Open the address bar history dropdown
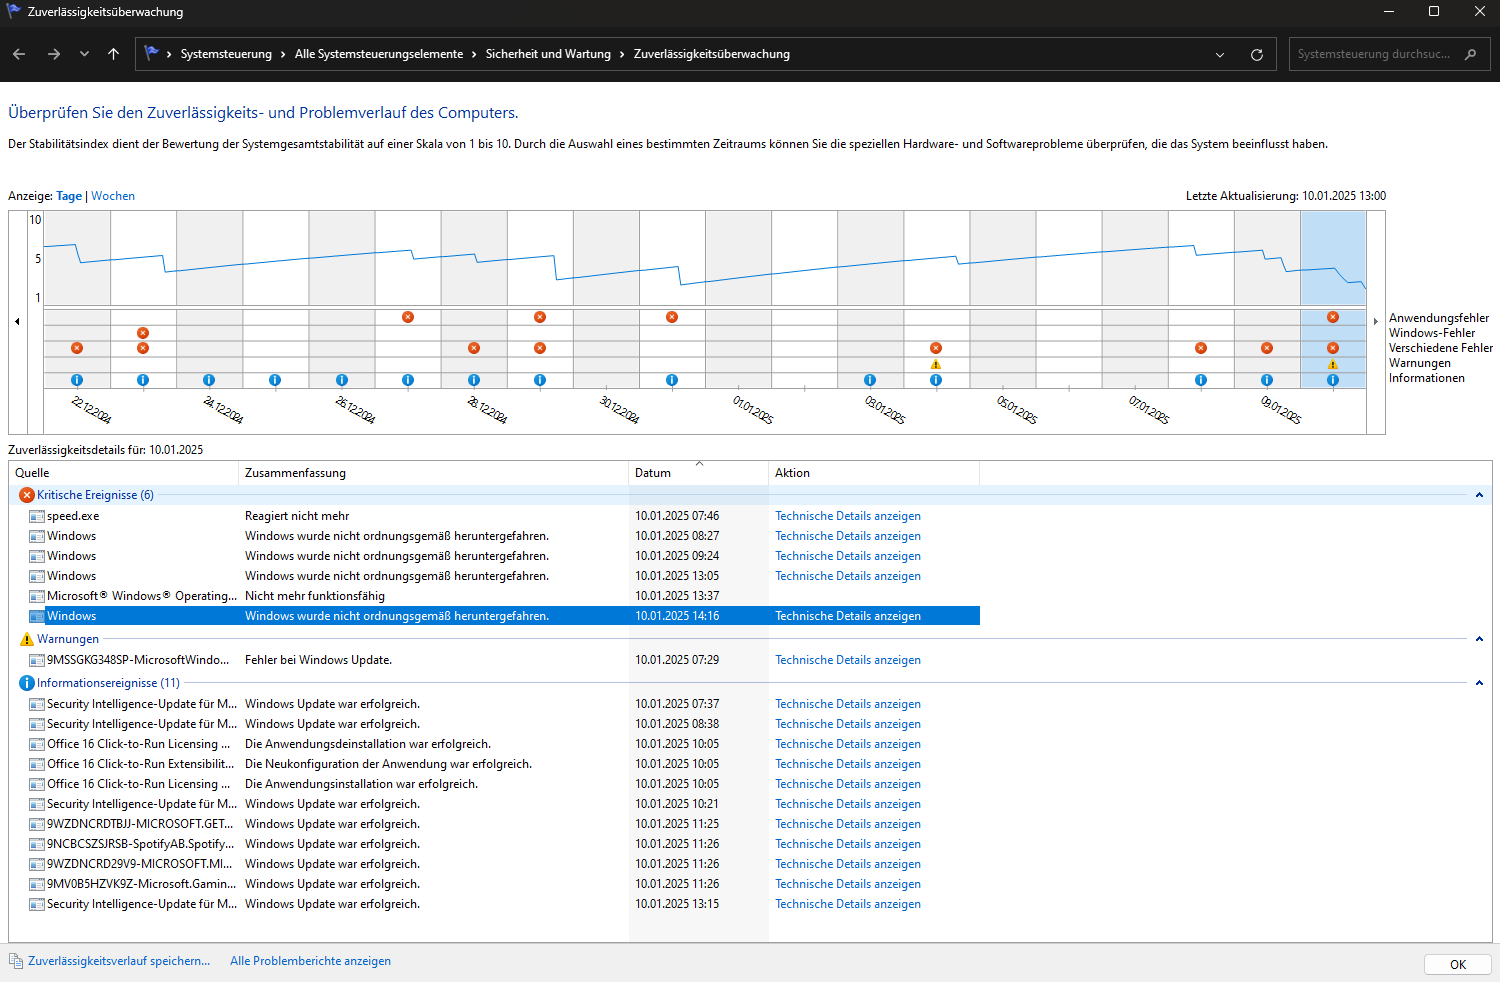The height and width of the screenshot is (982, 1500). tap(1220, 54)
